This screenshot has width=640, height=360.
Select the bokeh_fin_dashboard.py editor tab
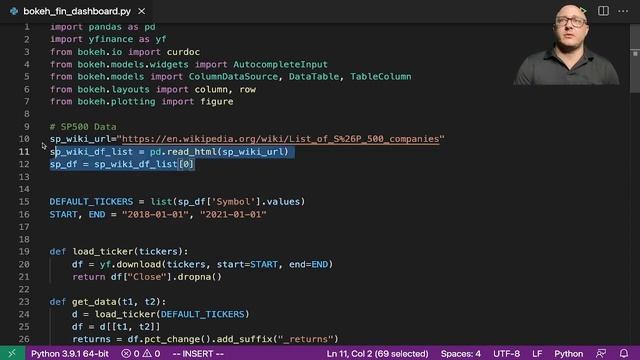click(78, 11)
